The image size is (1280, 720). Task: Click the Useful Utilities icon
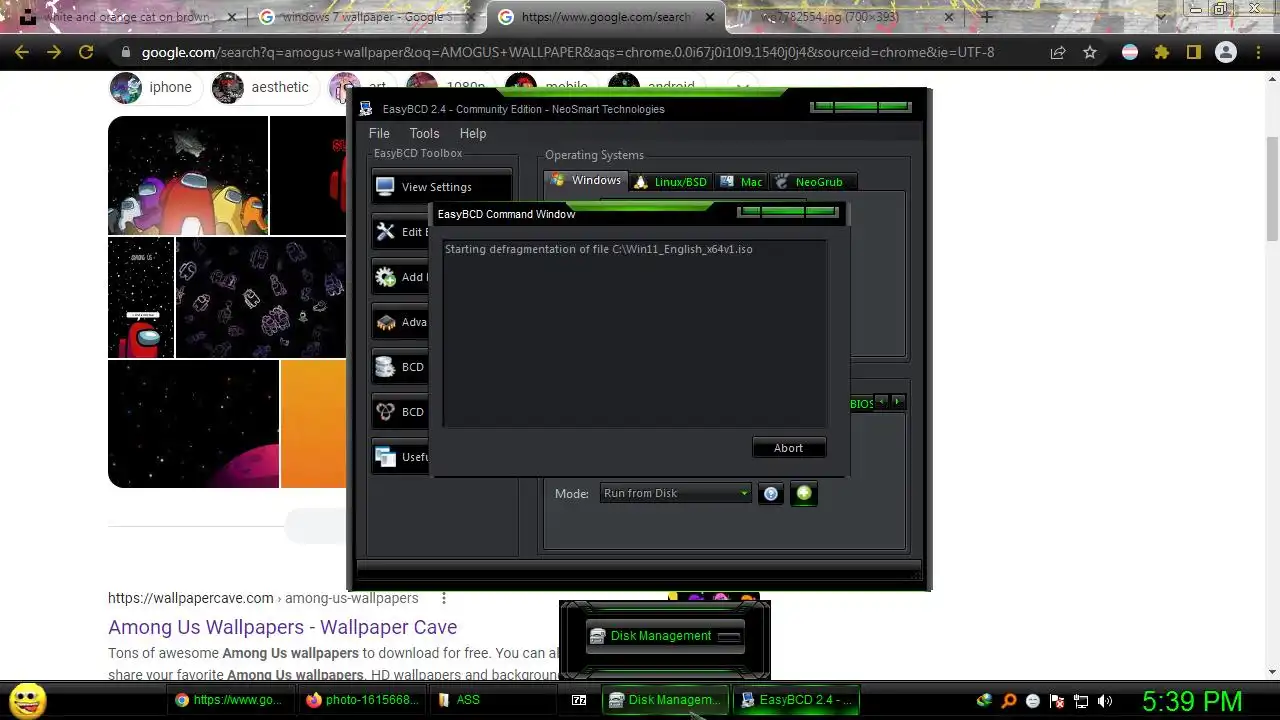point(386,457)
